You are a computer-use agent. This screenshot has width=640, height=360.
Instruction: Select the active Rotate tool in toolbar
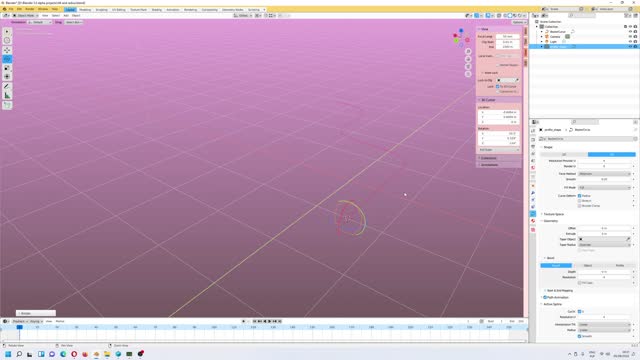(7, 59)
